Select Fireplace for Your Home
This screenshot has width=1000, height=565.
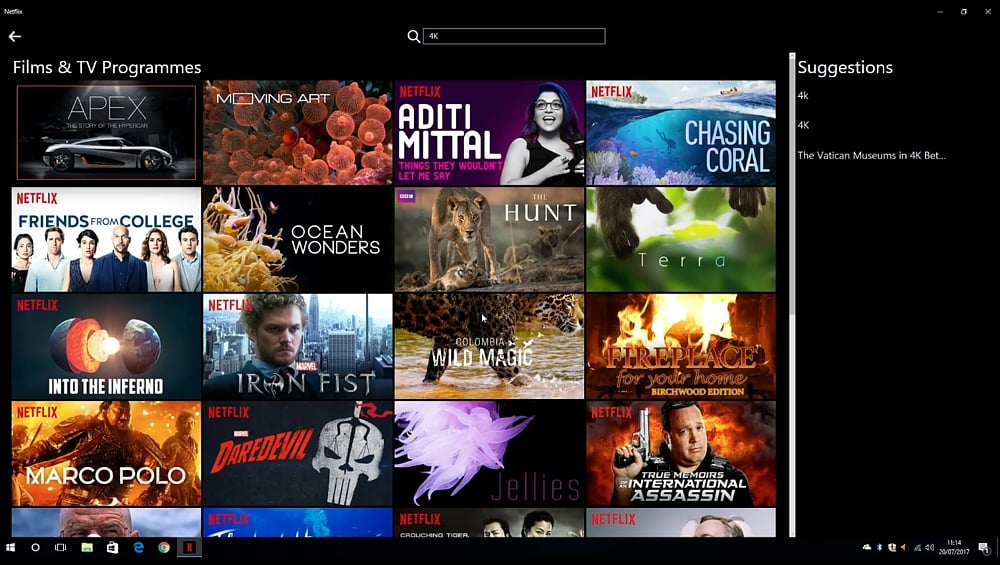(x=681, y=346)
